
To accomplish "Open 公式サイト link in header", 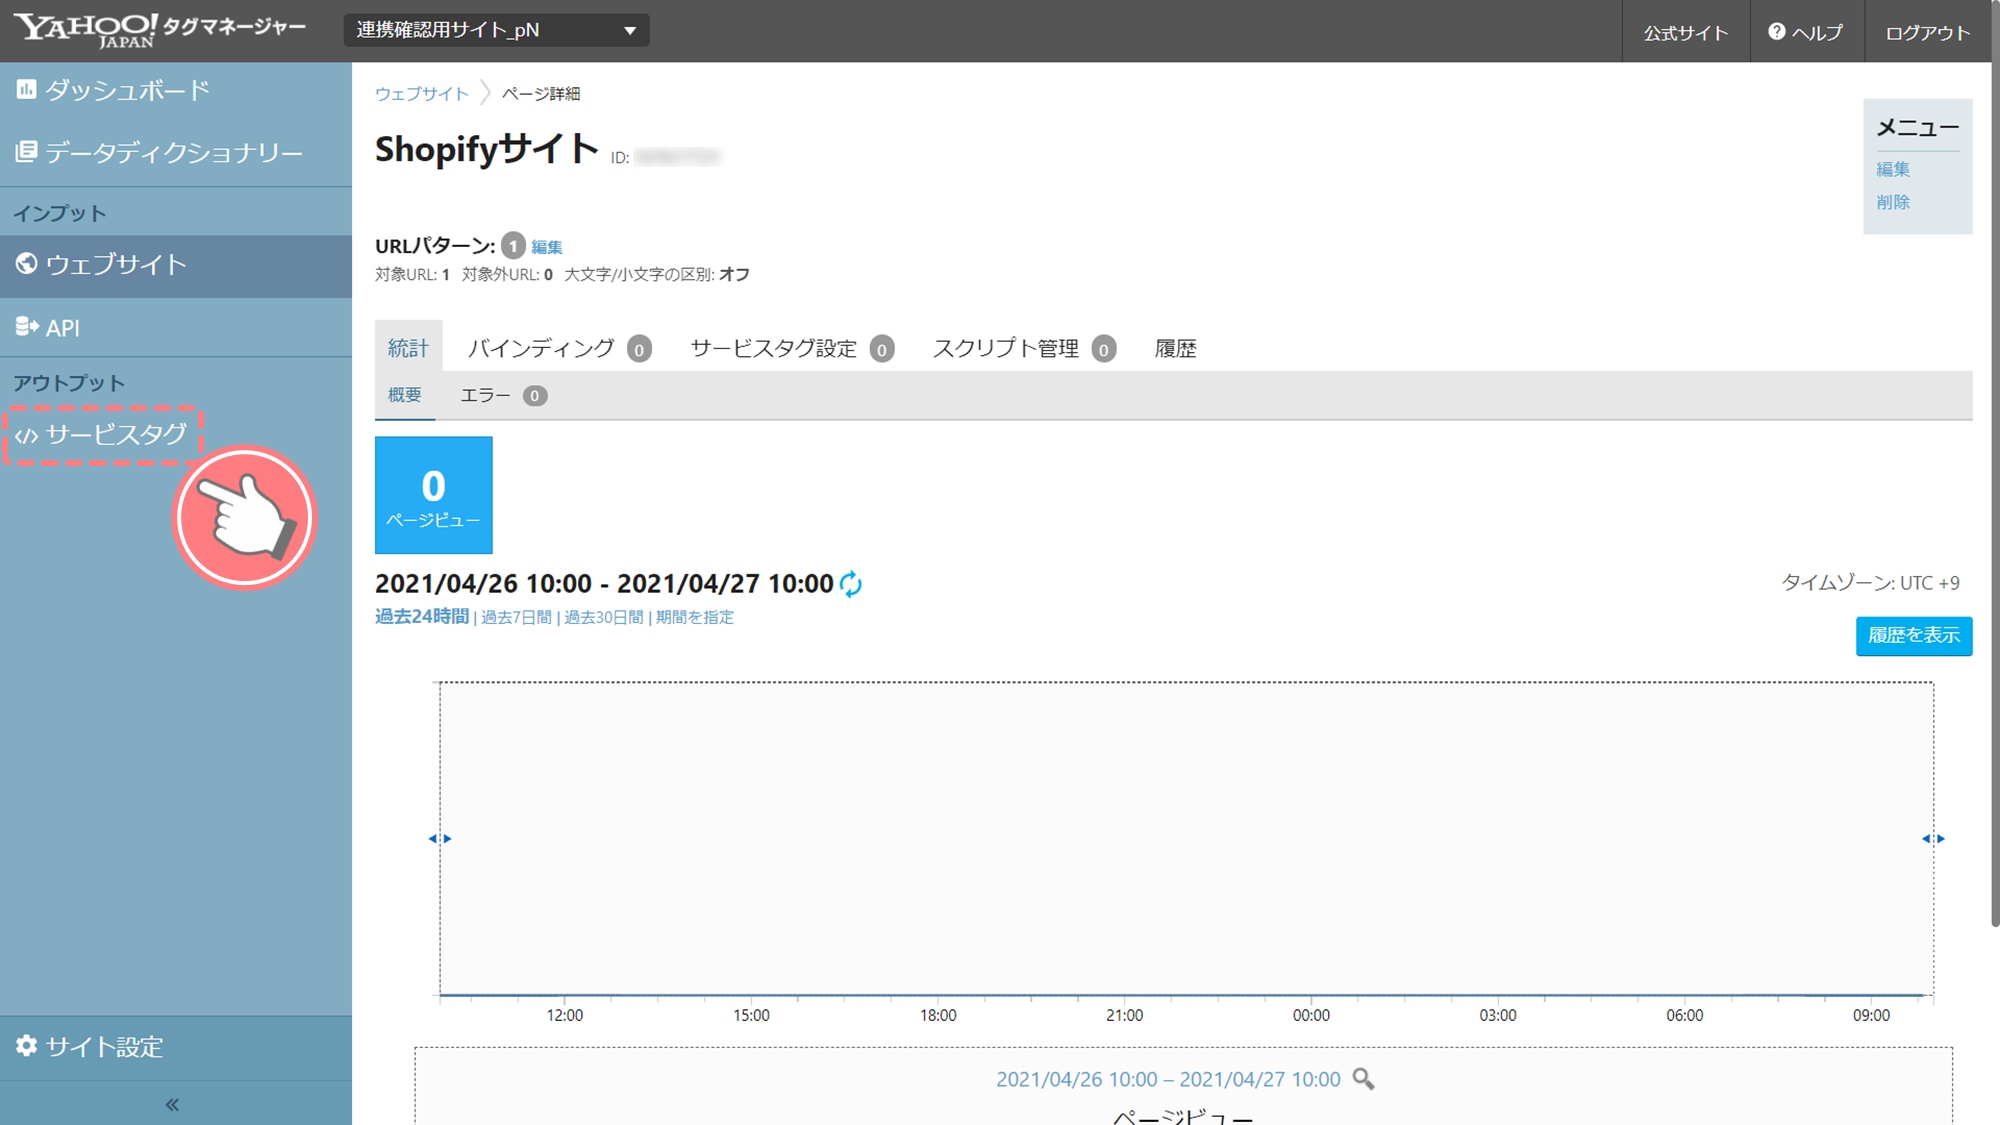I will point(1686,33).
